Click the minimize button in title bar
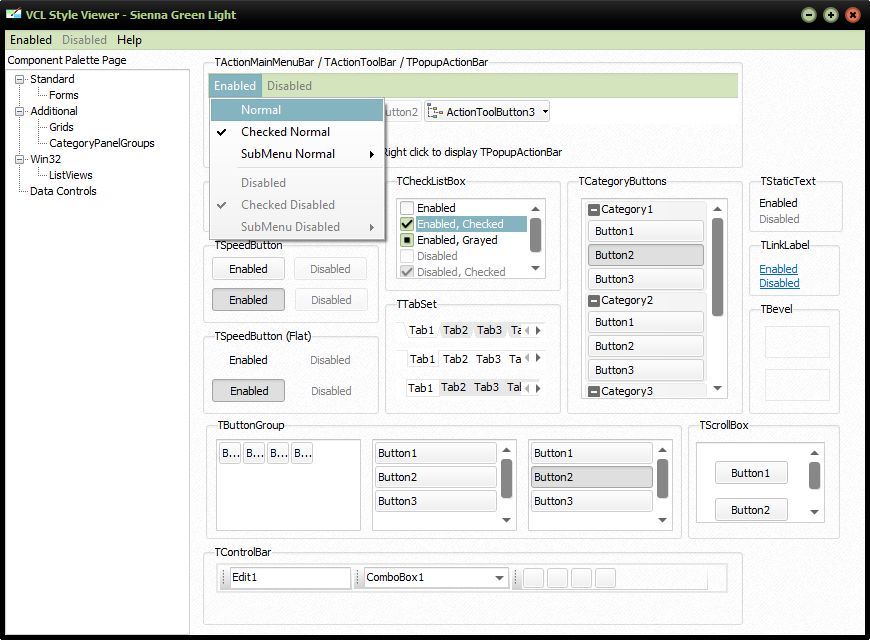The height and width of the screenshot is (640, 870). pyautogui.click(x=809, y=15)
